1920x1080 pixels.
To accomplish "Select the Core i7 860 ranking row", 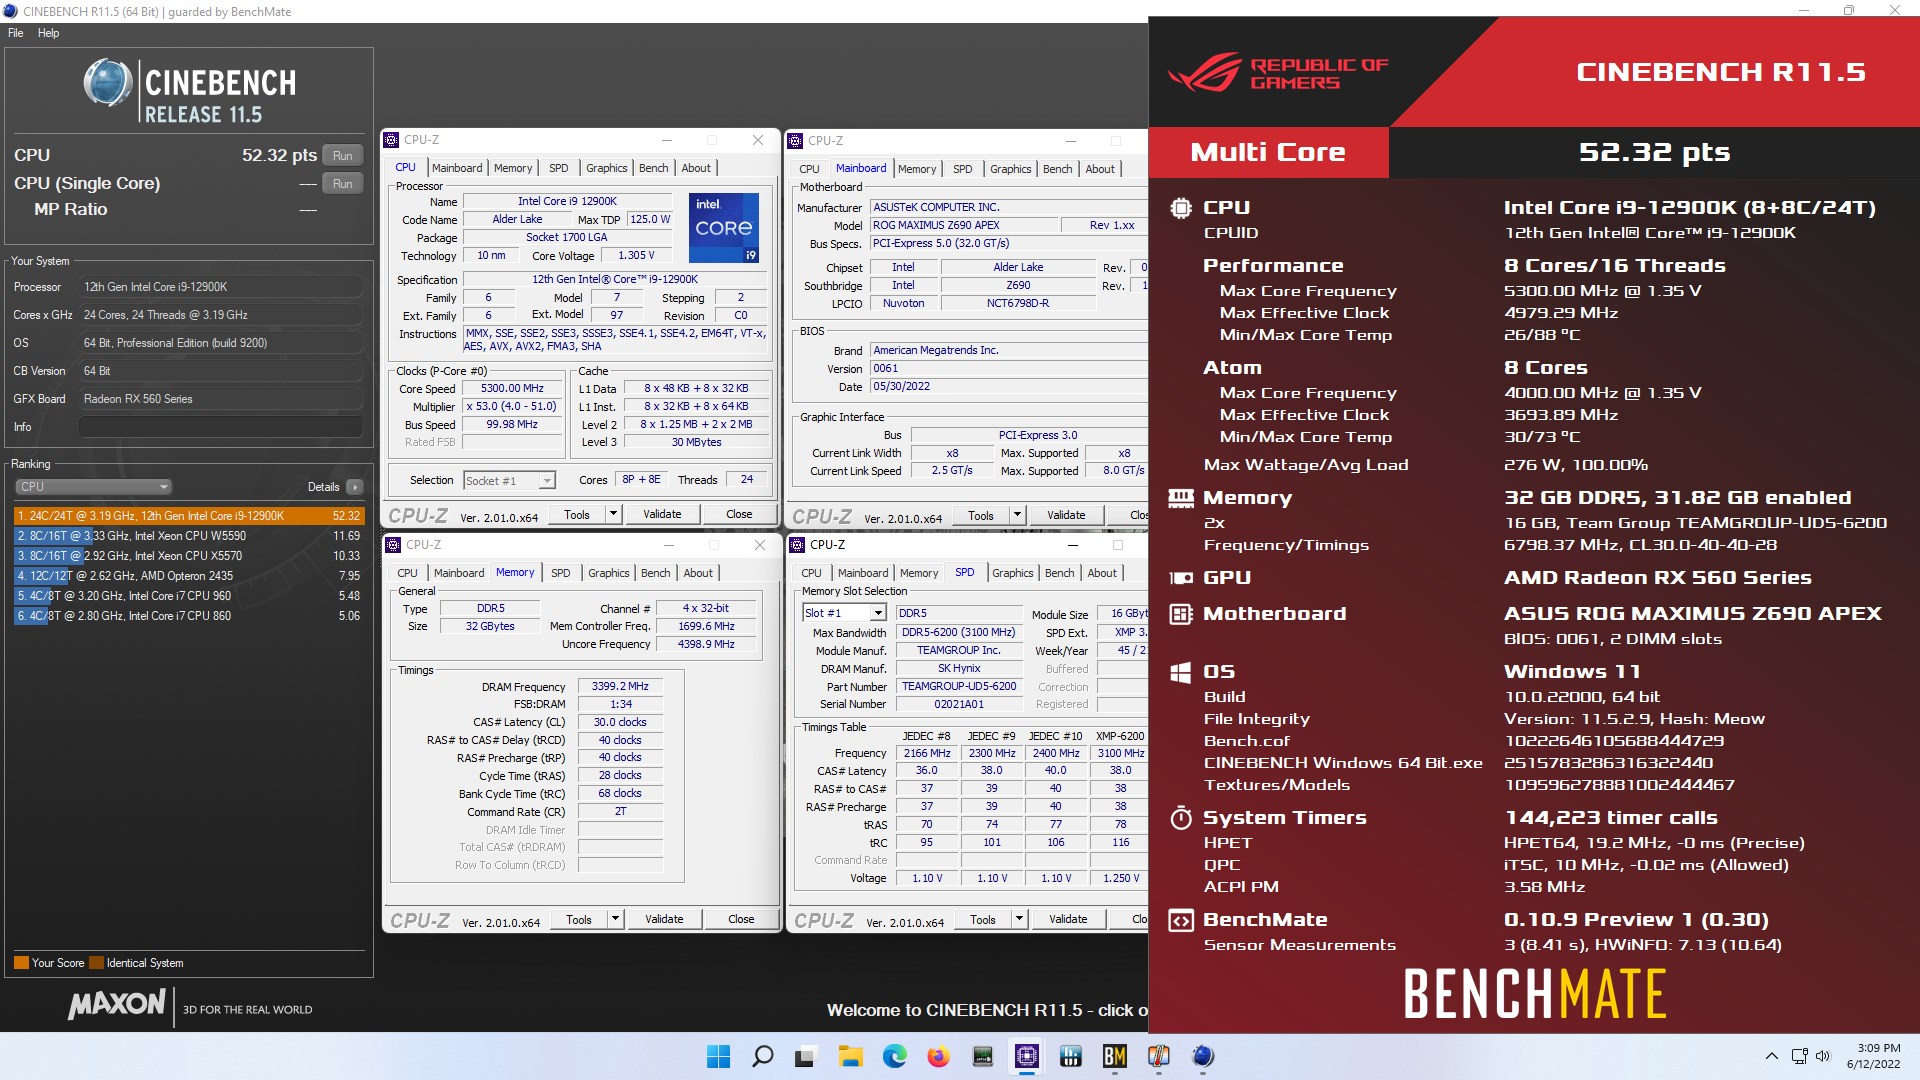I will pyautogui.click(x=189, y=616).
